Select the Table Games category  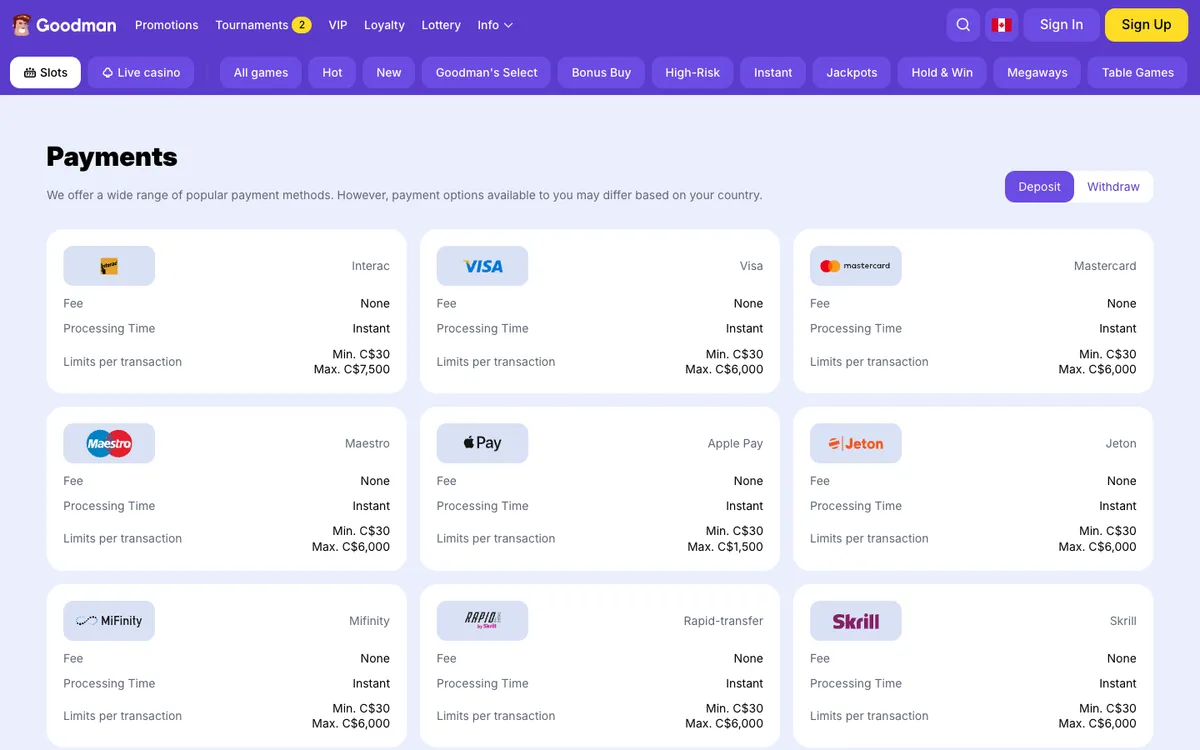pyautogui.click(x=1138, y=72)
